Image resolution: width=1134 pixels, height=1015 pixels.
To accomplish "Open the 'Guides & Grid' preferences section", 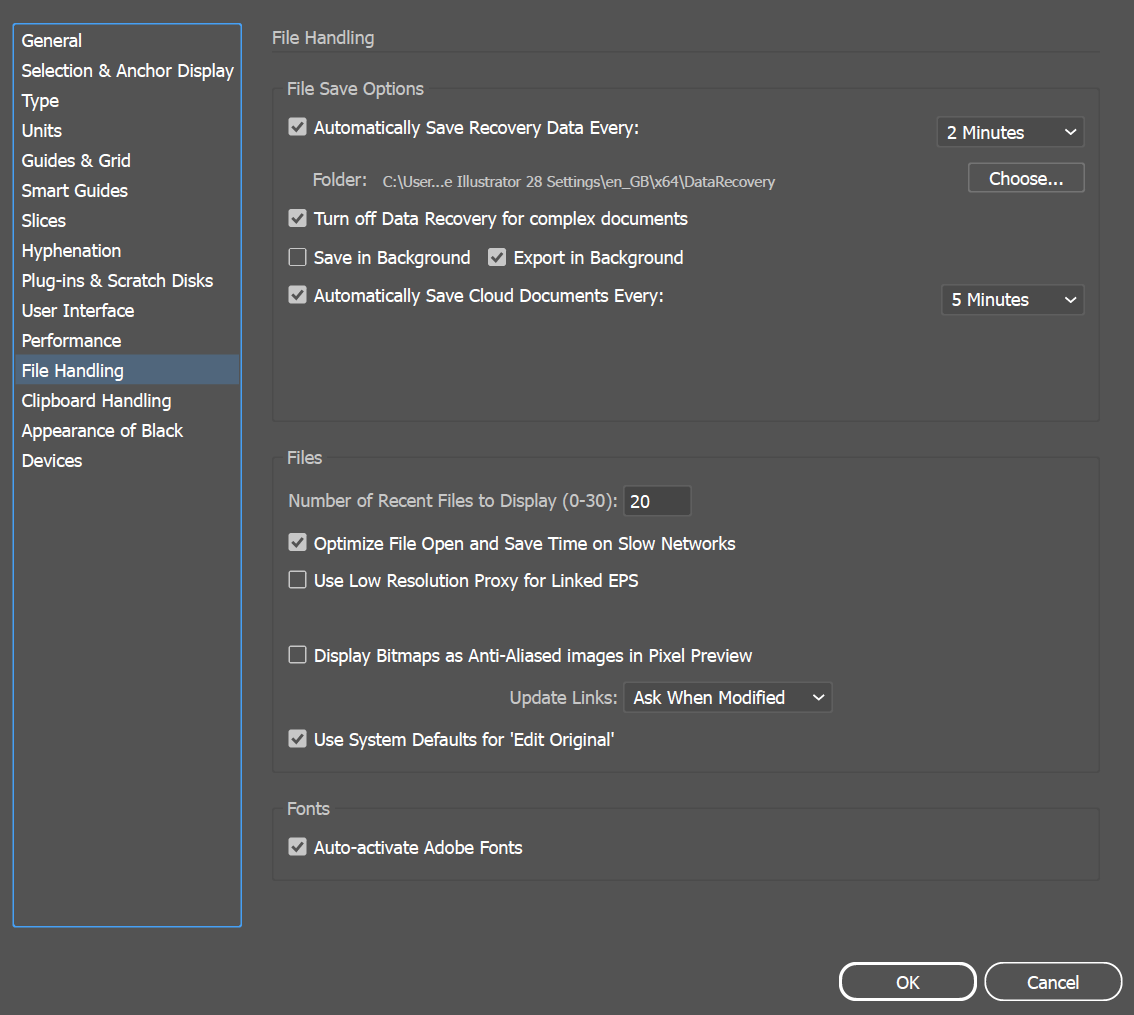I will tap(76, 160).
